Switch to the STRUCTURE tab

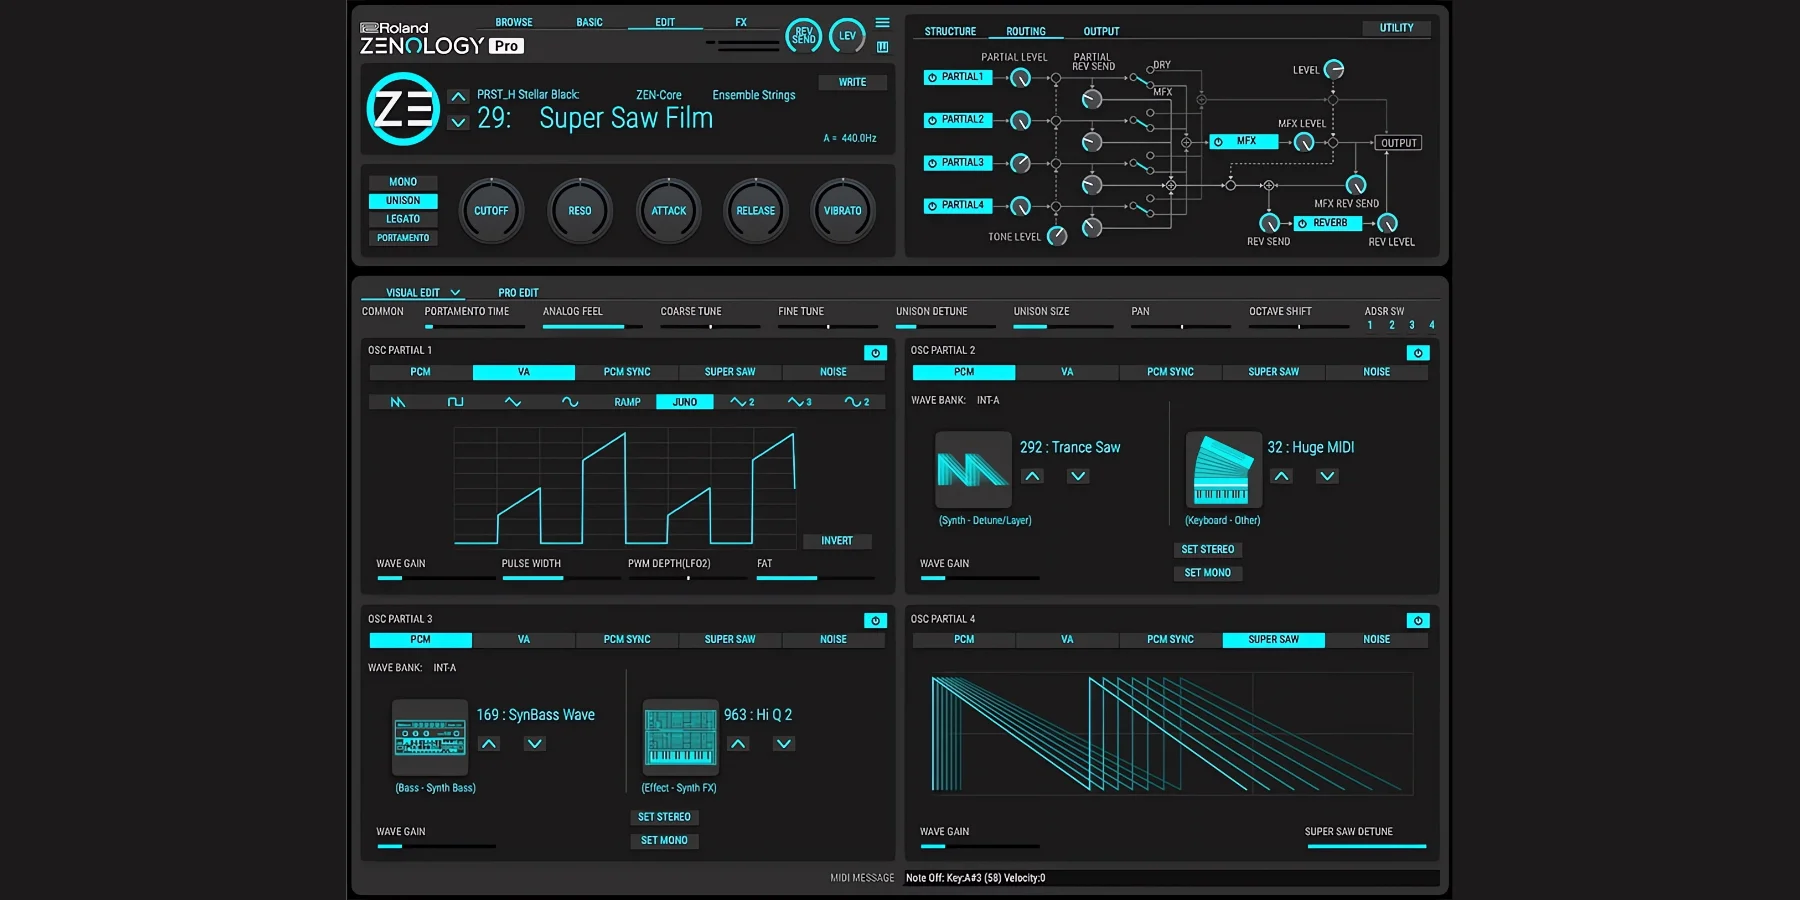point(950,32)
